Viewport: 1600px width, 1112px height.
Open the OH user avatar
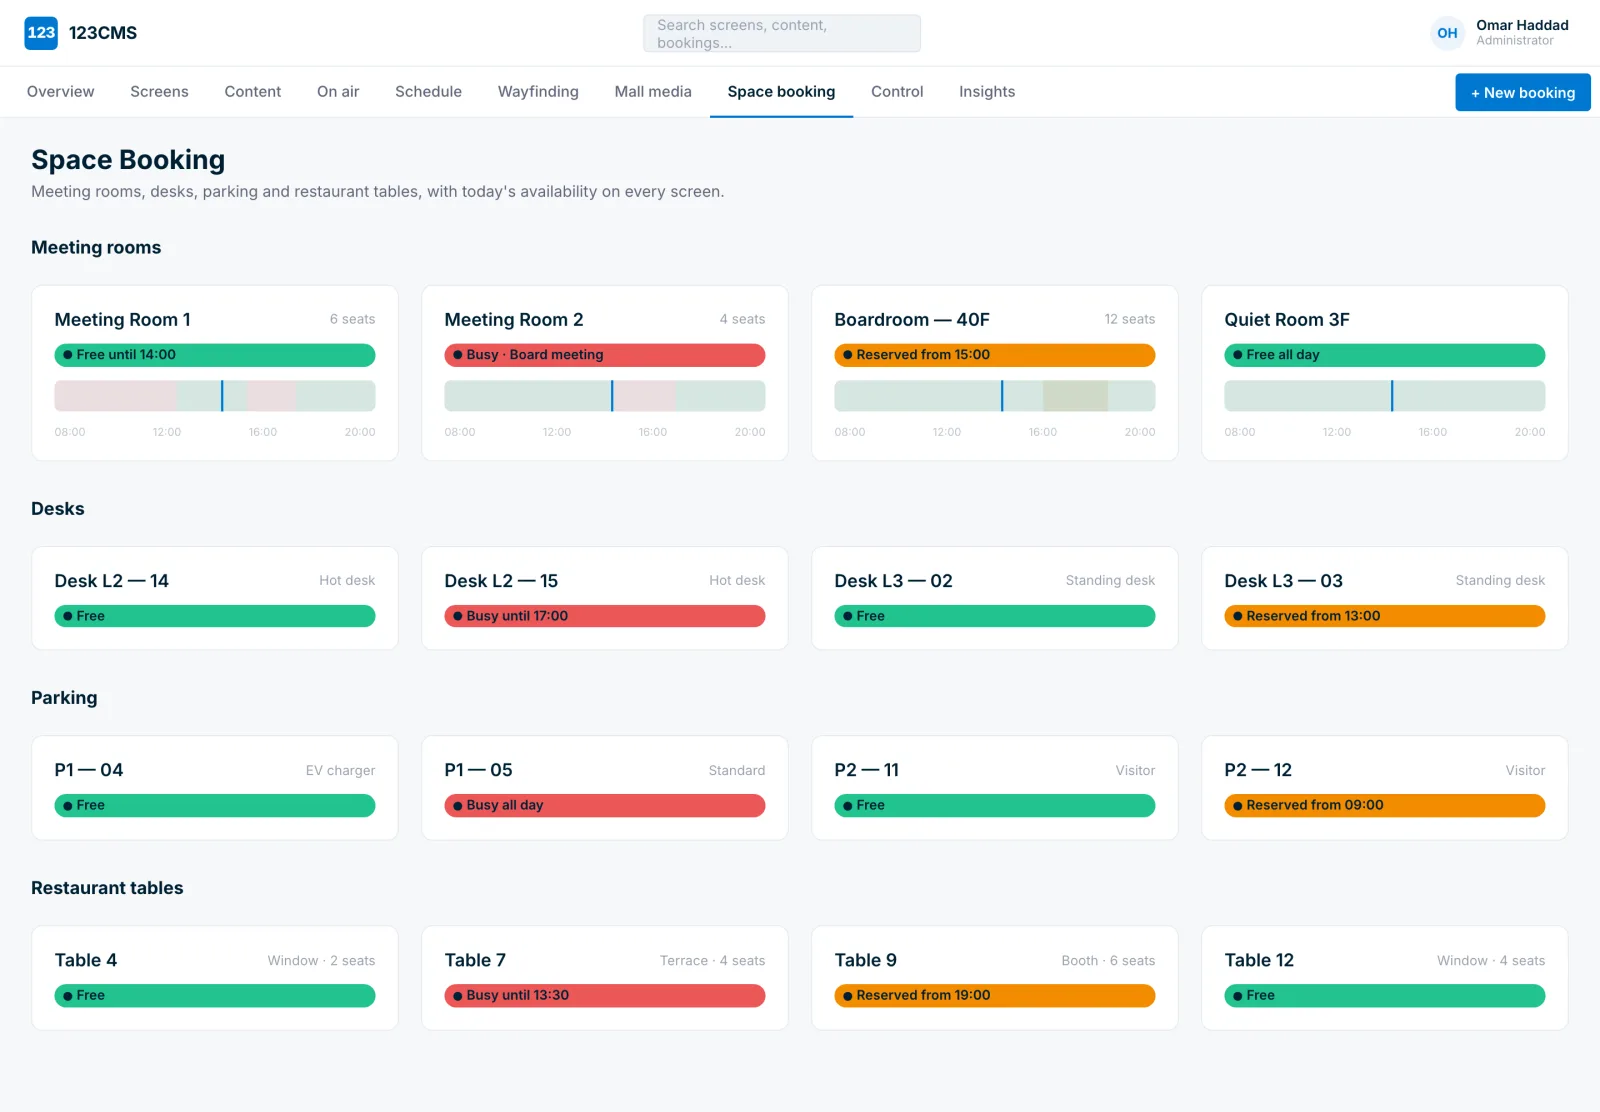pyautogui.click(x=1447, y=33)
